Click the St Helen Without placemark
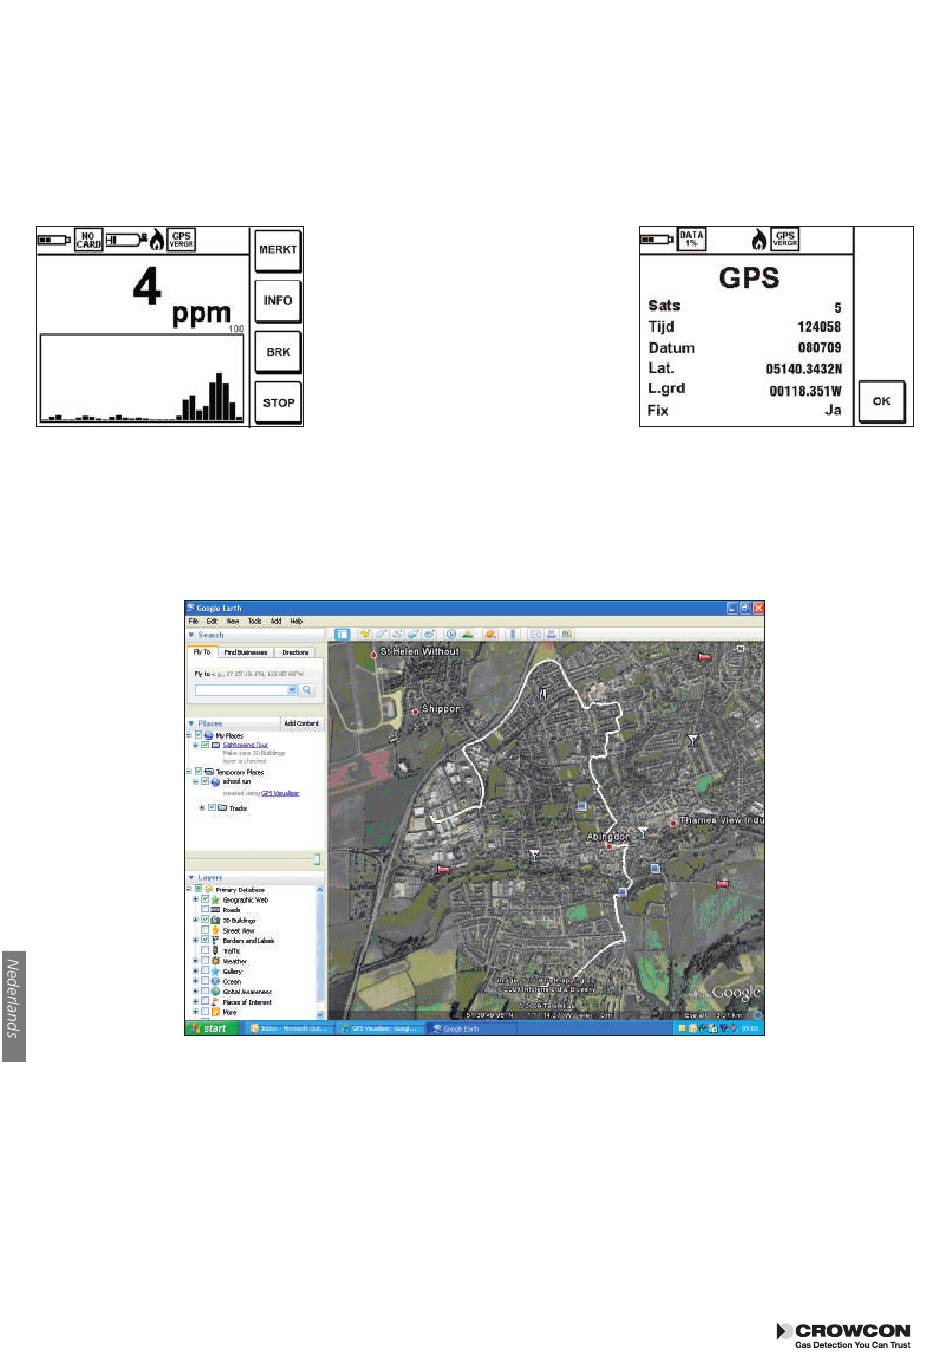This screenshot has width=950, height=1364. tap(374, 653)
